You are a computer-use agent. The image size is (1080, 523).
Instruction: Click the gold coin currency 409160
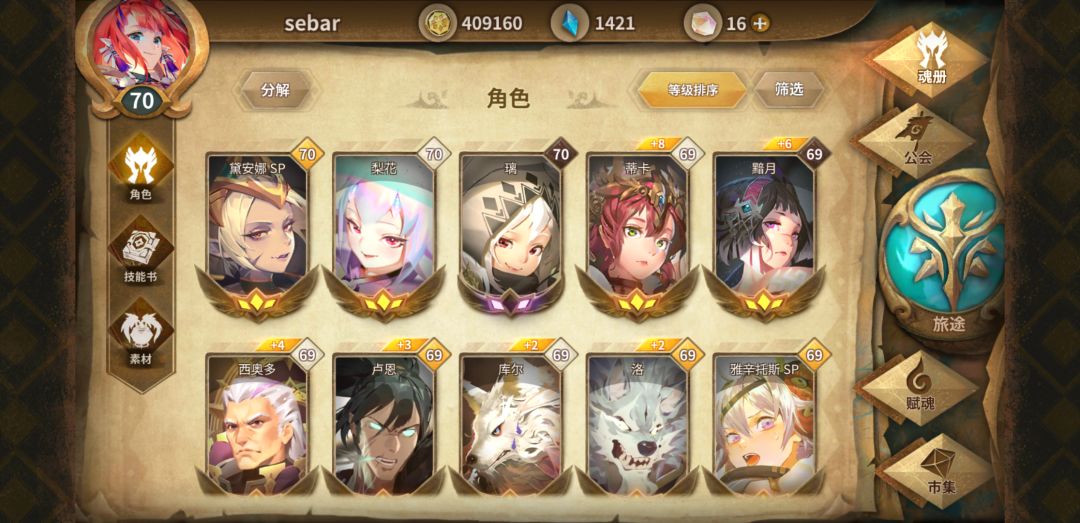[x=471, y=23]
